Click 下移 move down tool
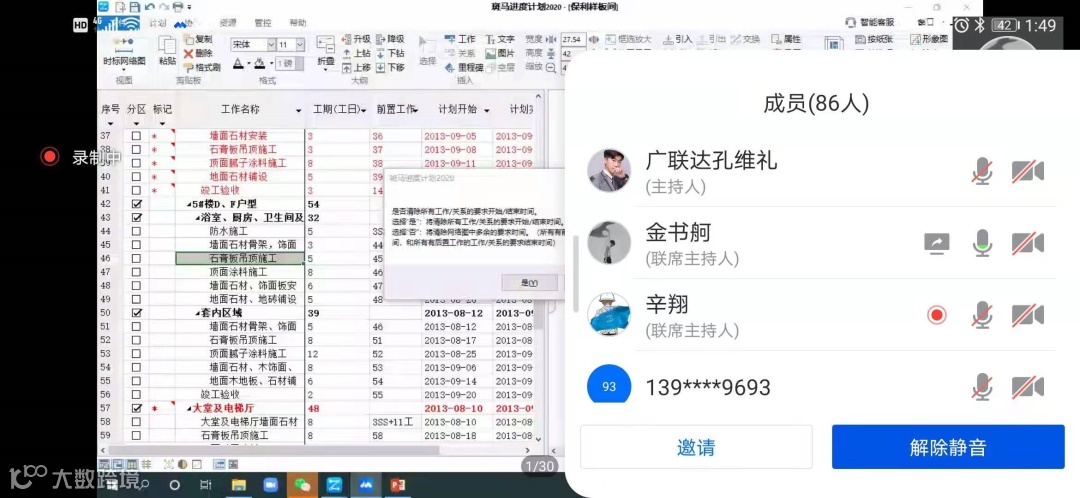 tap(390, 67)
